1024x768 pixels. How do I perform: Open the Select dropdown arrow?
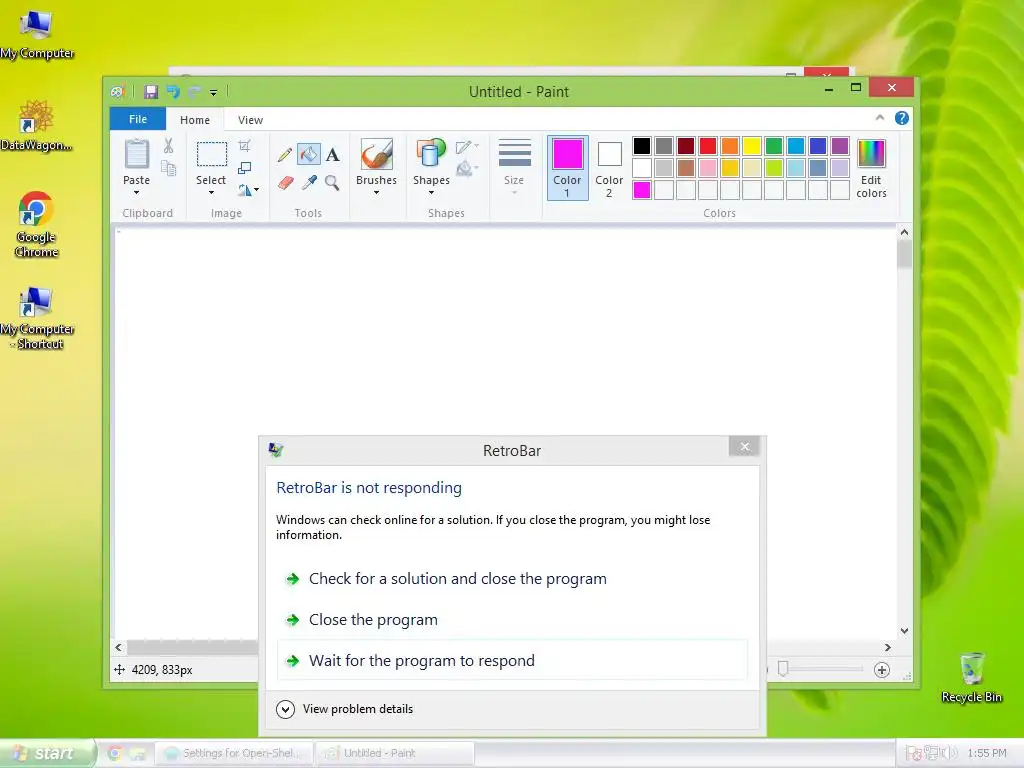pos(211,193)
